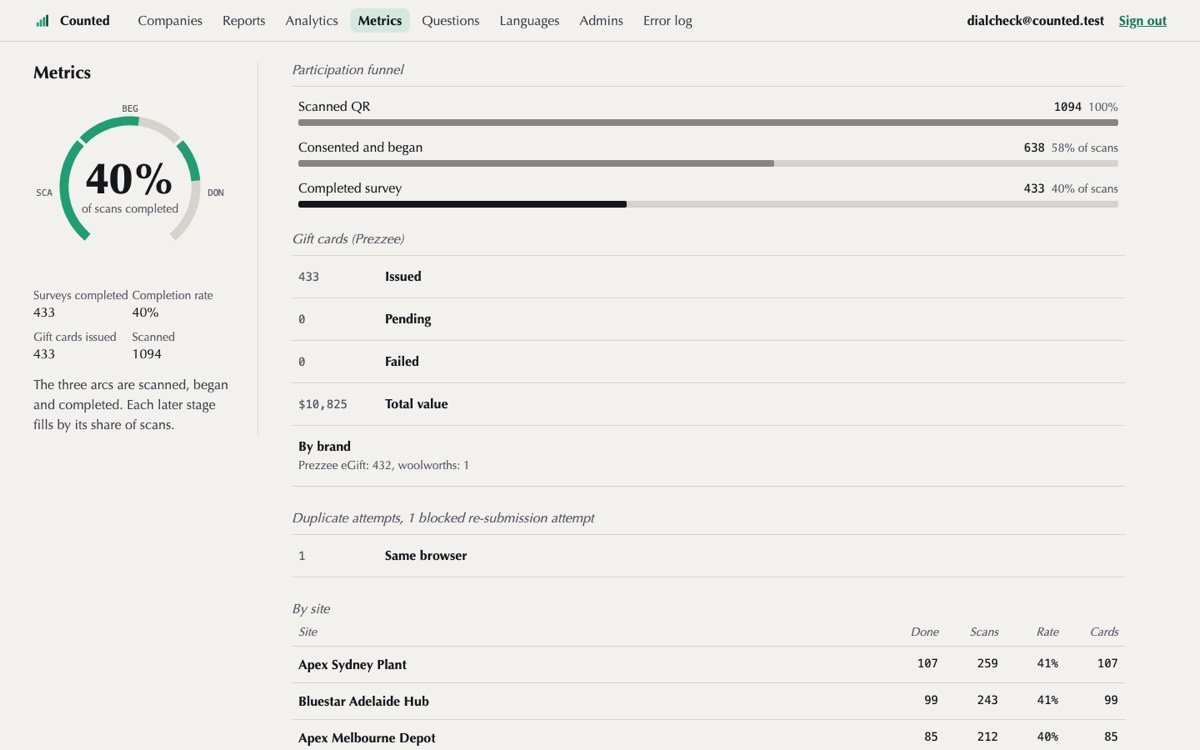Viewport: 1200px width, 750px height.
Task: Click the Rate column header
Action: (1047, 632)
